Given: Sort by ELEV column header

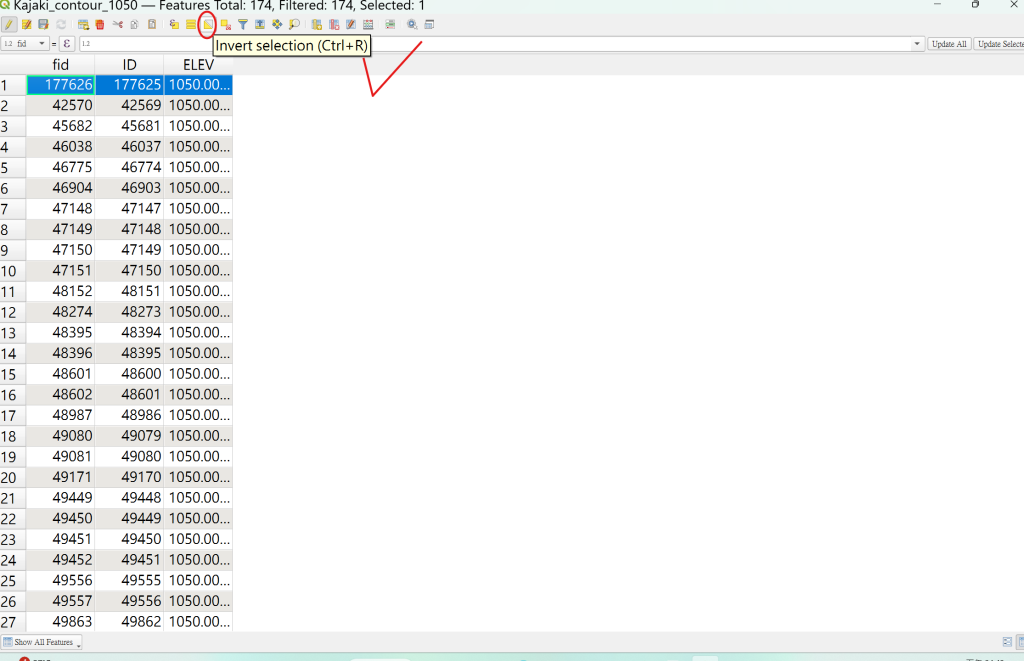Looking at the screenshot, I should [198, 65].
